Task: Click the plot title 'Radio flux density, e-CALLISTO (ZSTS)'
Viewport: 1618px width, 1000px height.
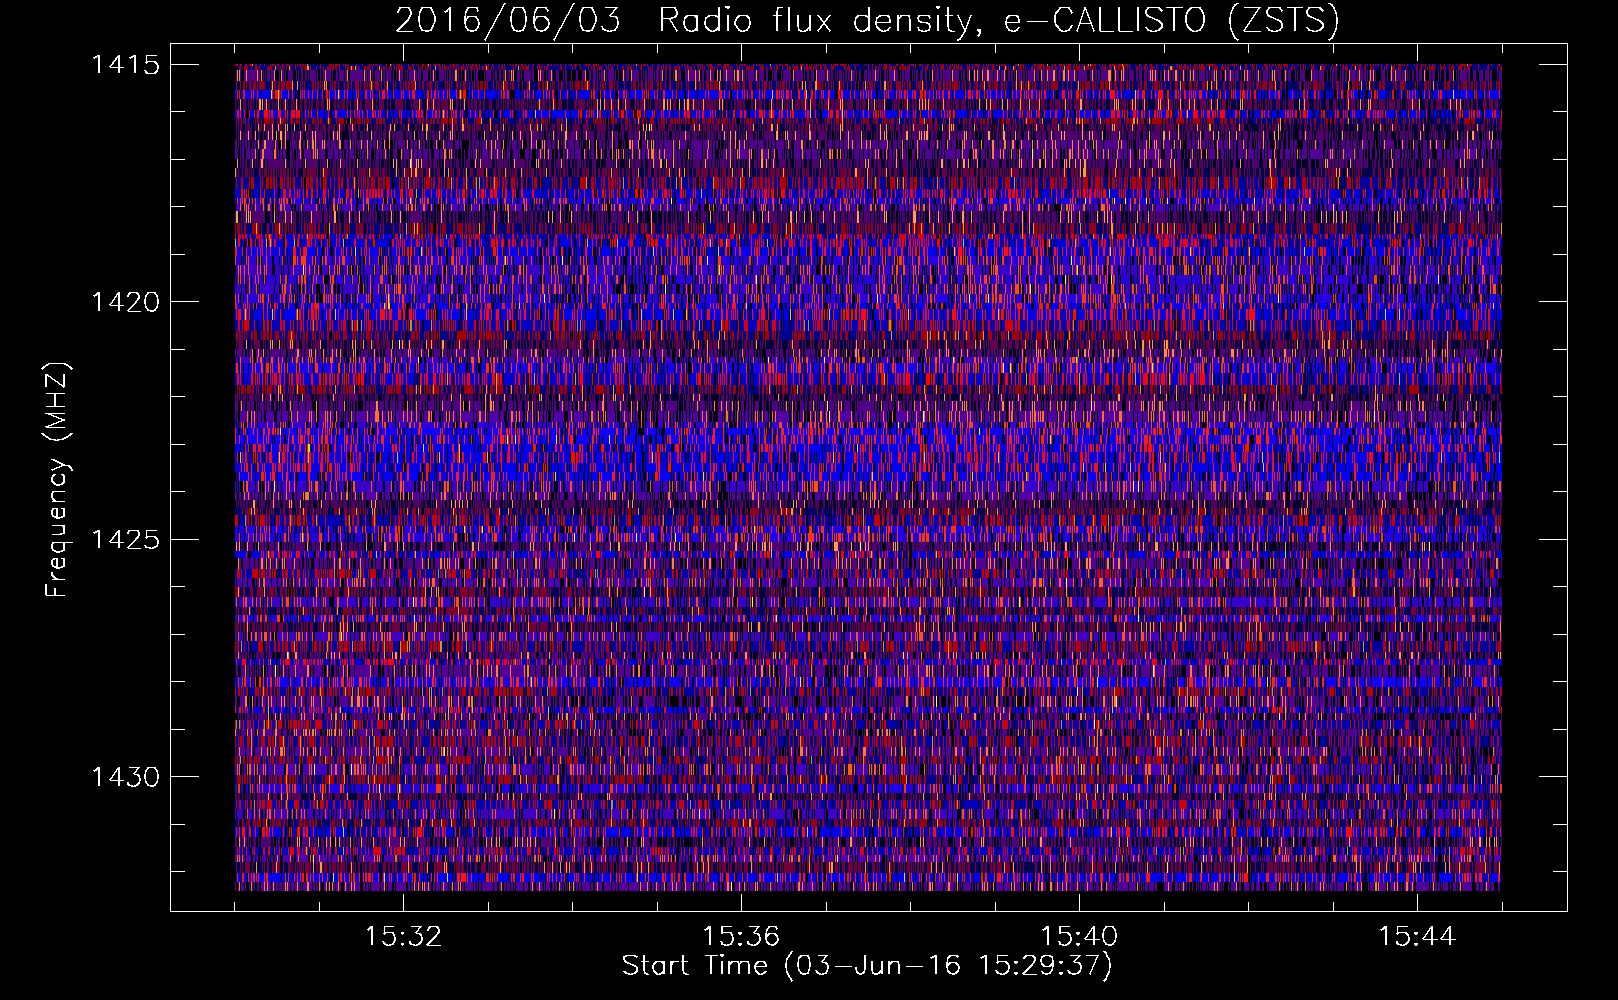Action: tap(998, 21)
